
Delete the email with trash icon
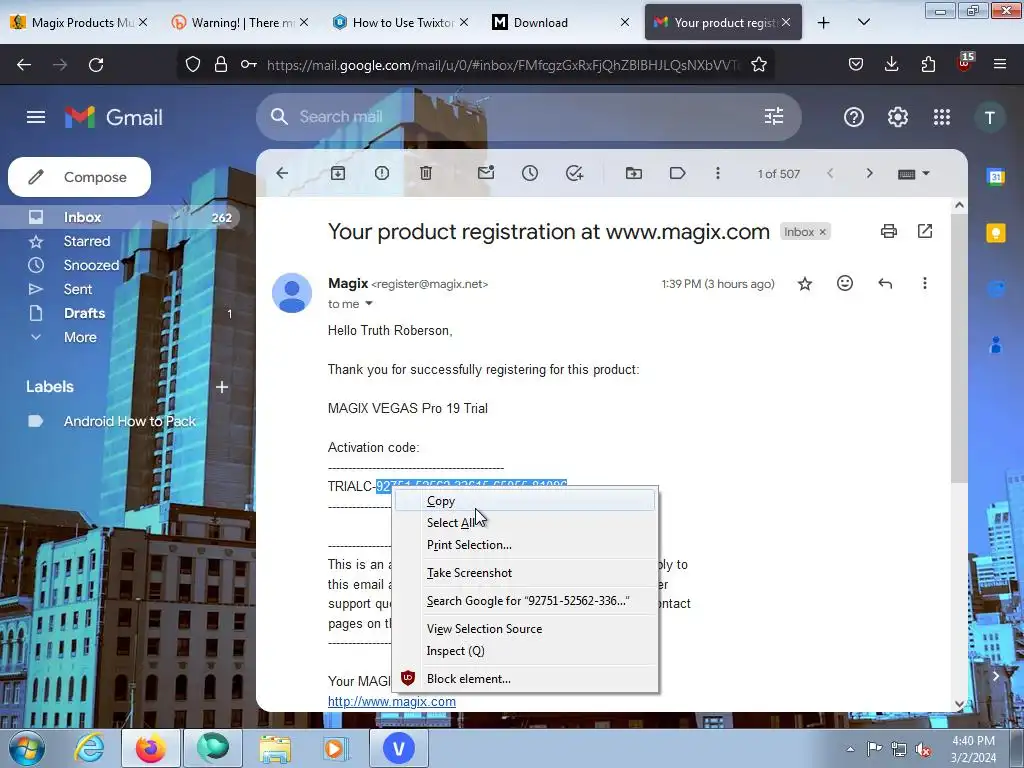point(426,173)
